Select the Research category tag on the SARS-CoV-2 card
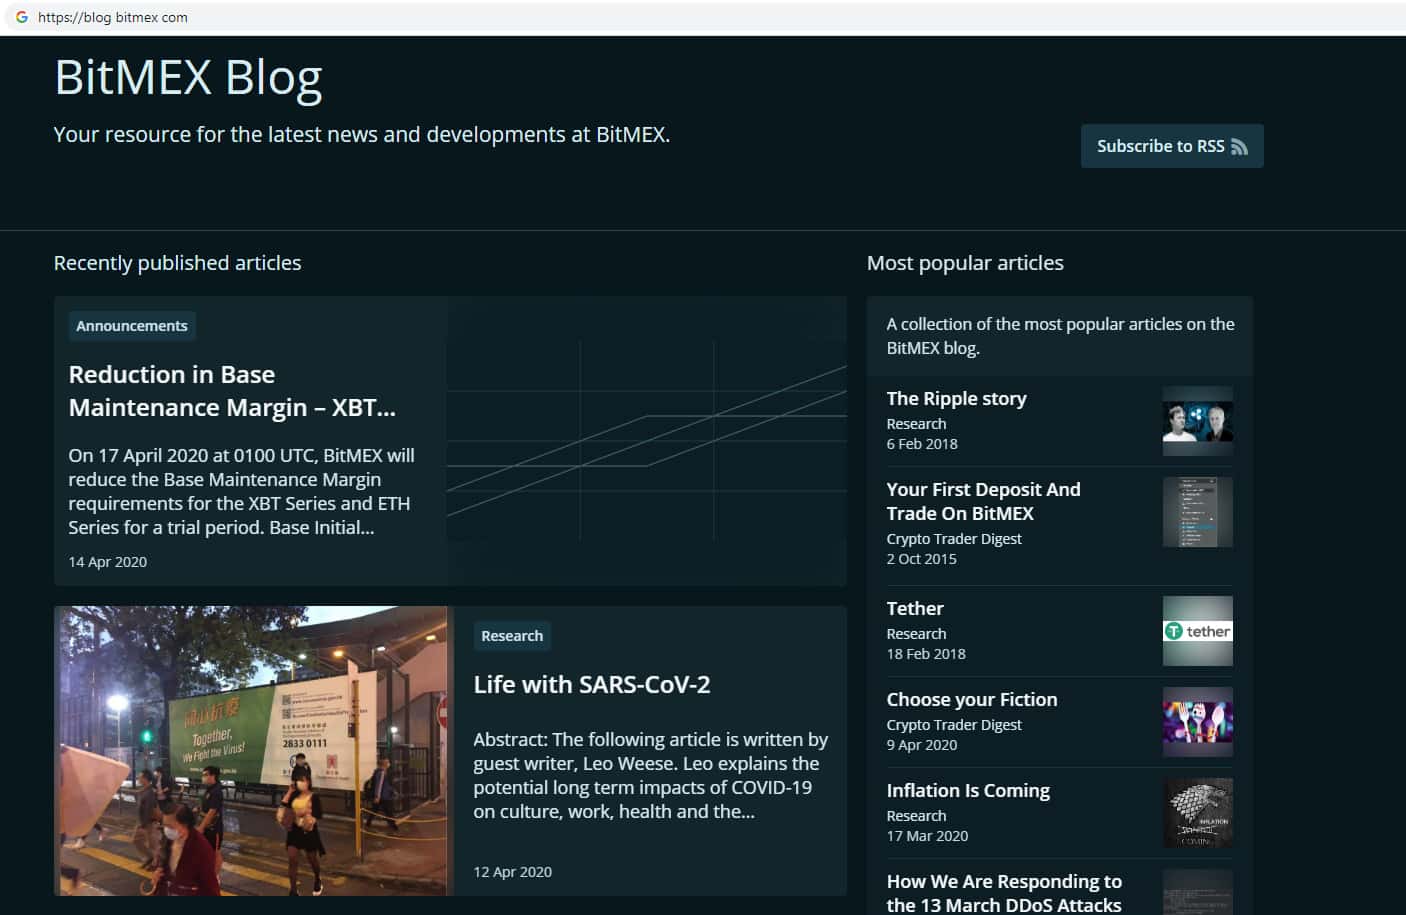1406x915 pixels. 512,636
